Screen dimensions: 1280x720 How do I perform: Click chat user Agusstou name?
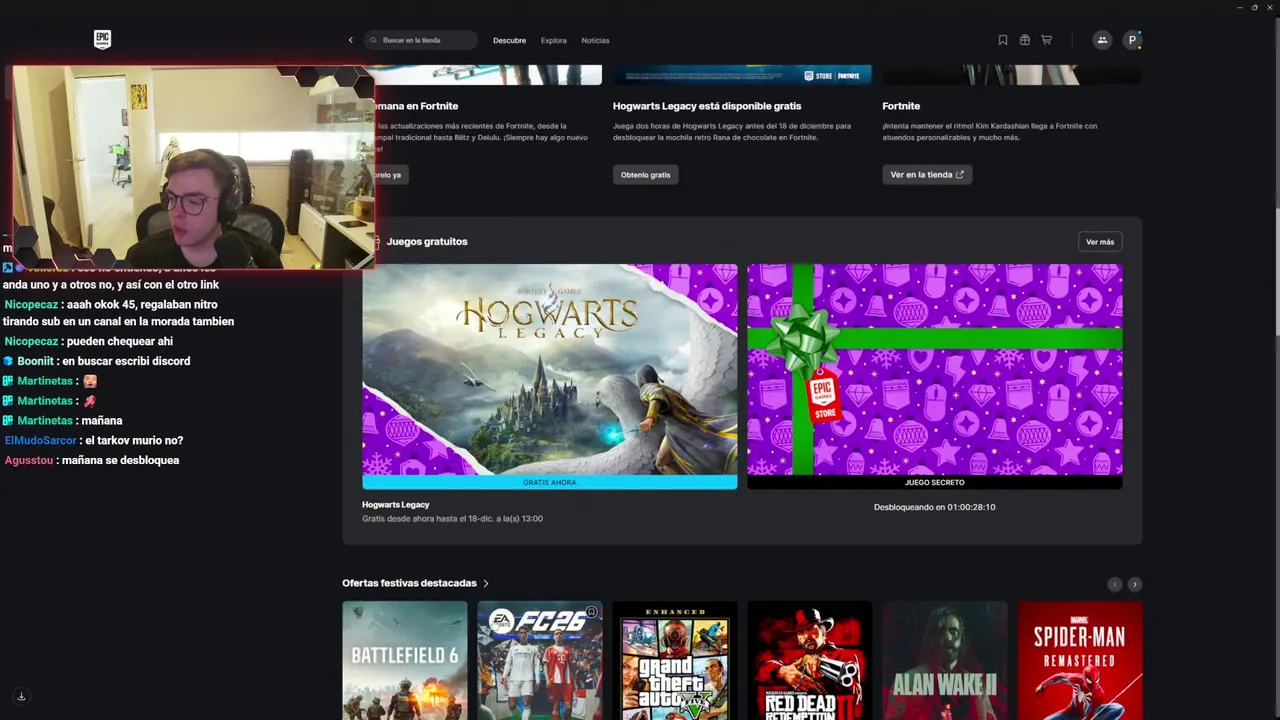pos(28,460)
